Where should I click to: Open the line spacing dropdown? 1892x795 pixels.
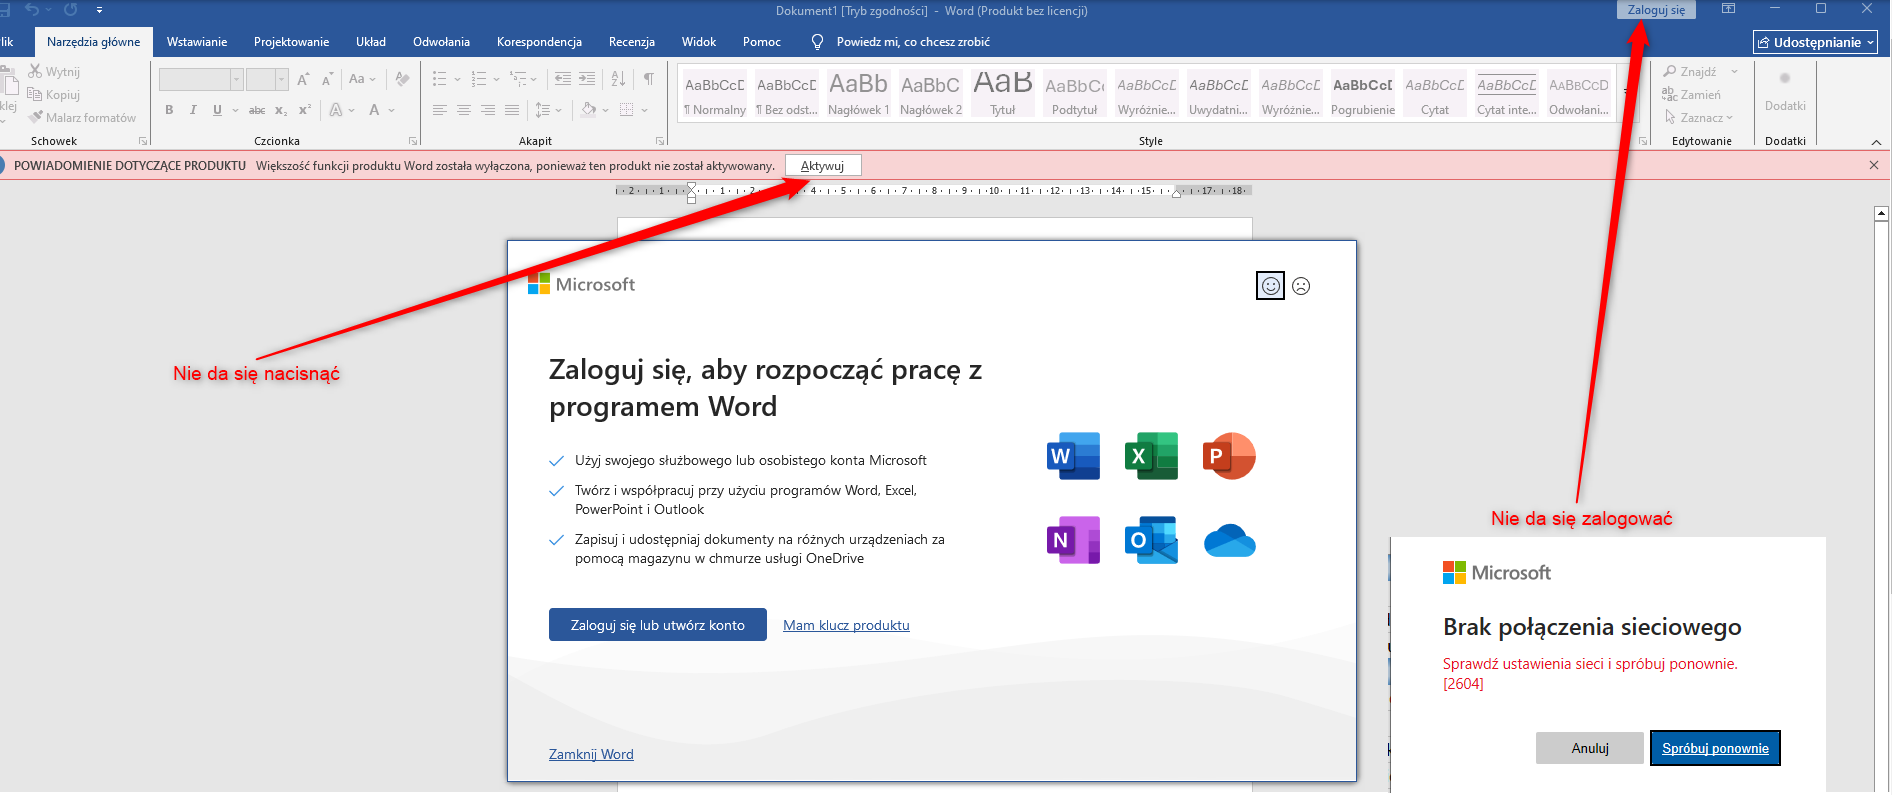click(x=559, y=110)
